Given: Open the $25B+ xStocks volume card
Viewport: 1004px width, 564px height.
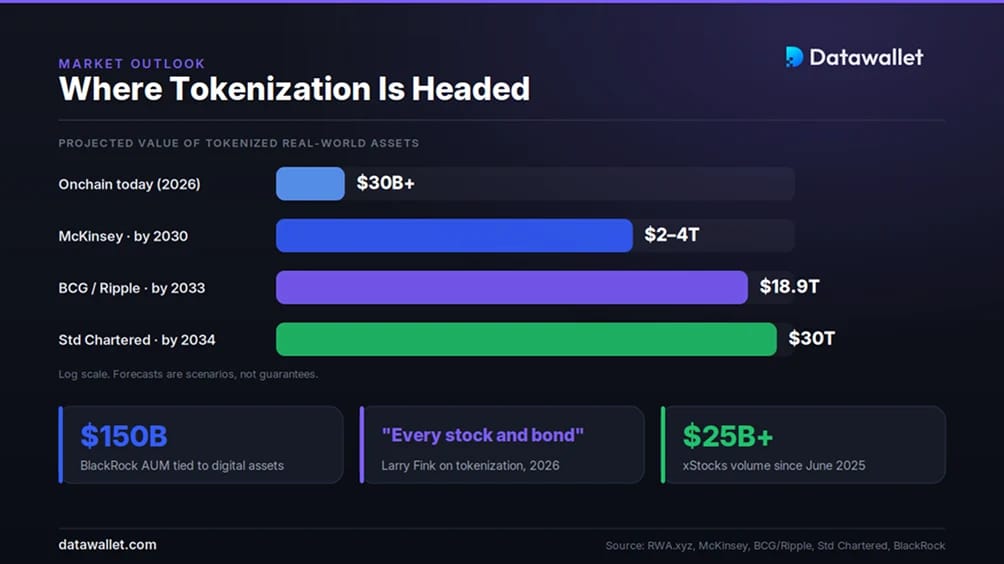Looking at the screenshot, I should pos(804,445).
